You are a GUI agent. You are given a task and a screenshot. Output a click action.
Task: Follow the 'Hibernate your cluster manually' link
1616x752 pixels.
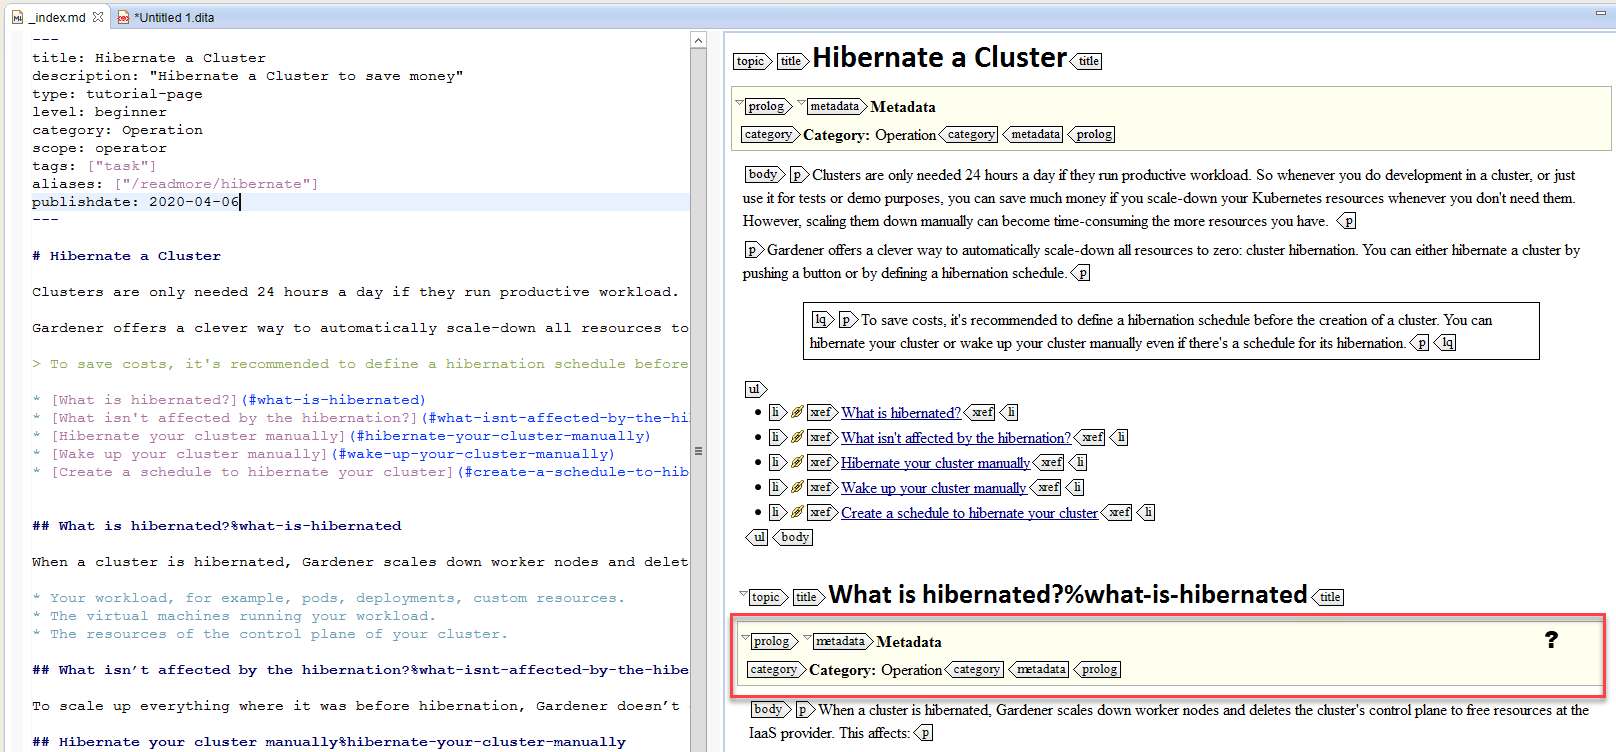(935, 463)
